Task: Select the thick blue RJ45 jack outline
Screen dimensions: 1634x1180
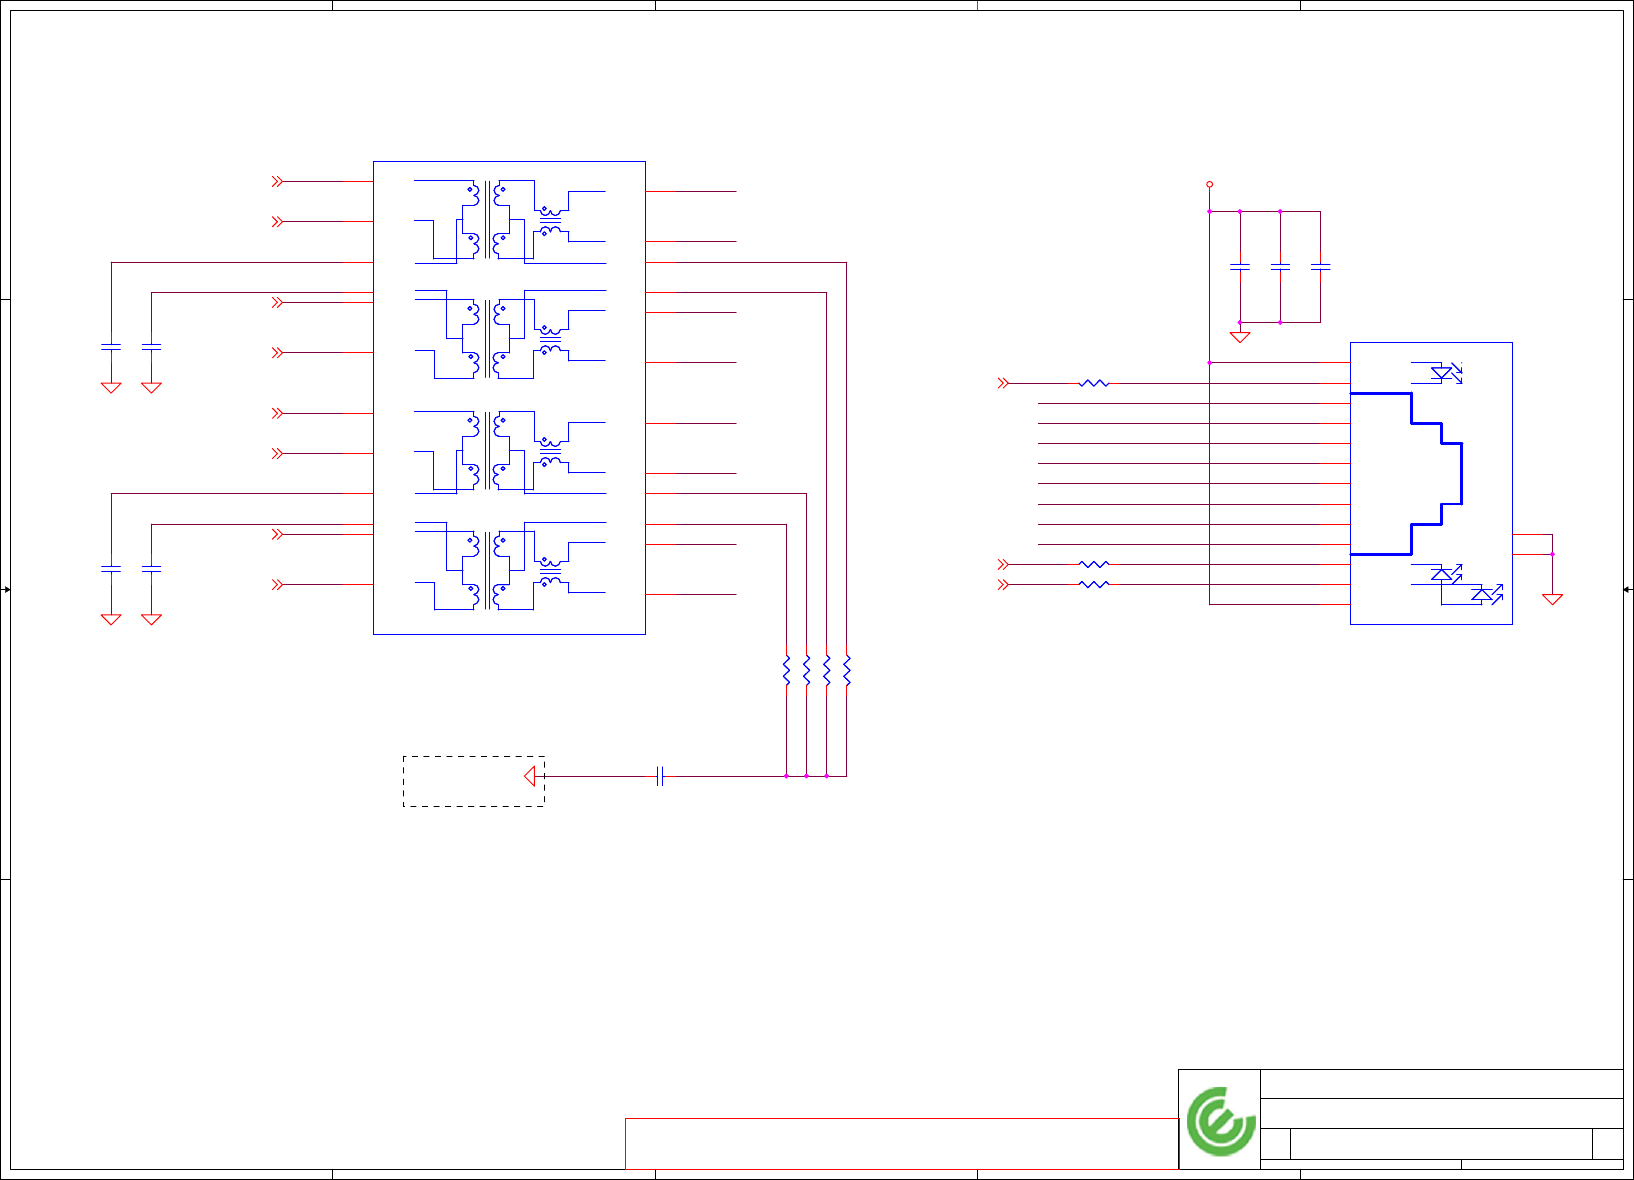Action: click(x=1406, y=474)
